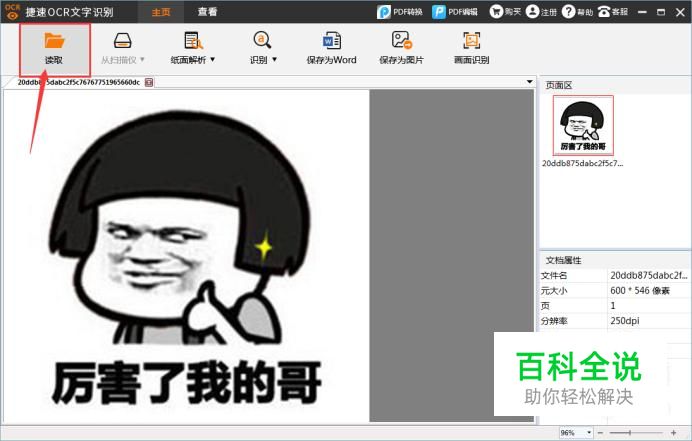Click the 注册 user icon
Image resolution: width=692 pixels, height=441 pixels.
533,11
